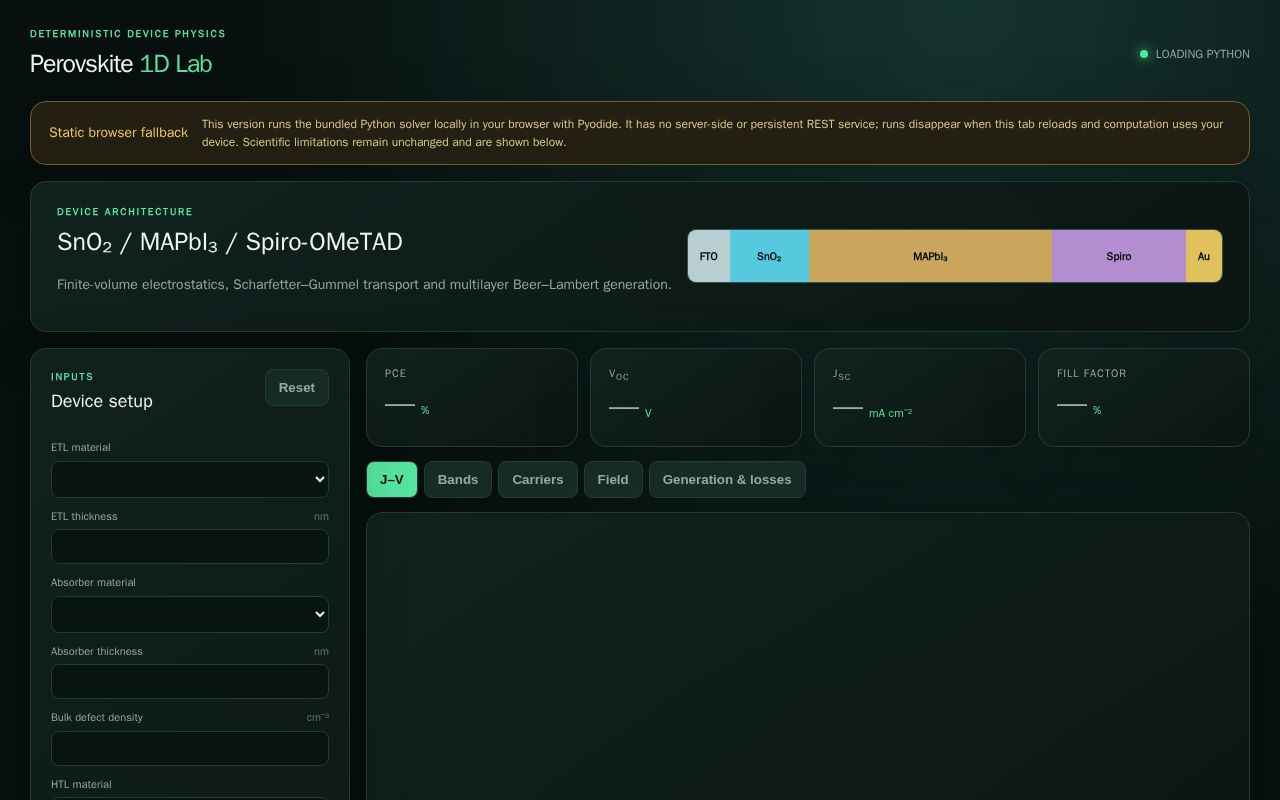
Task: Click the FTO layer in device stack
Action: pos(709,256)
